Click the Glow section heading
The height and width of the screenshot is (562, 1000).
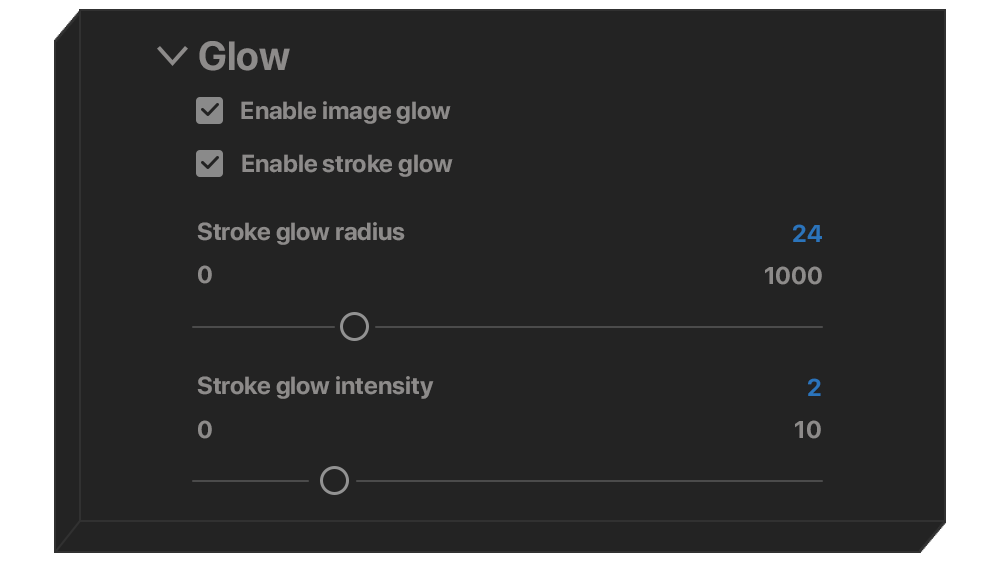pyautogui.click(x=244, y=56)
